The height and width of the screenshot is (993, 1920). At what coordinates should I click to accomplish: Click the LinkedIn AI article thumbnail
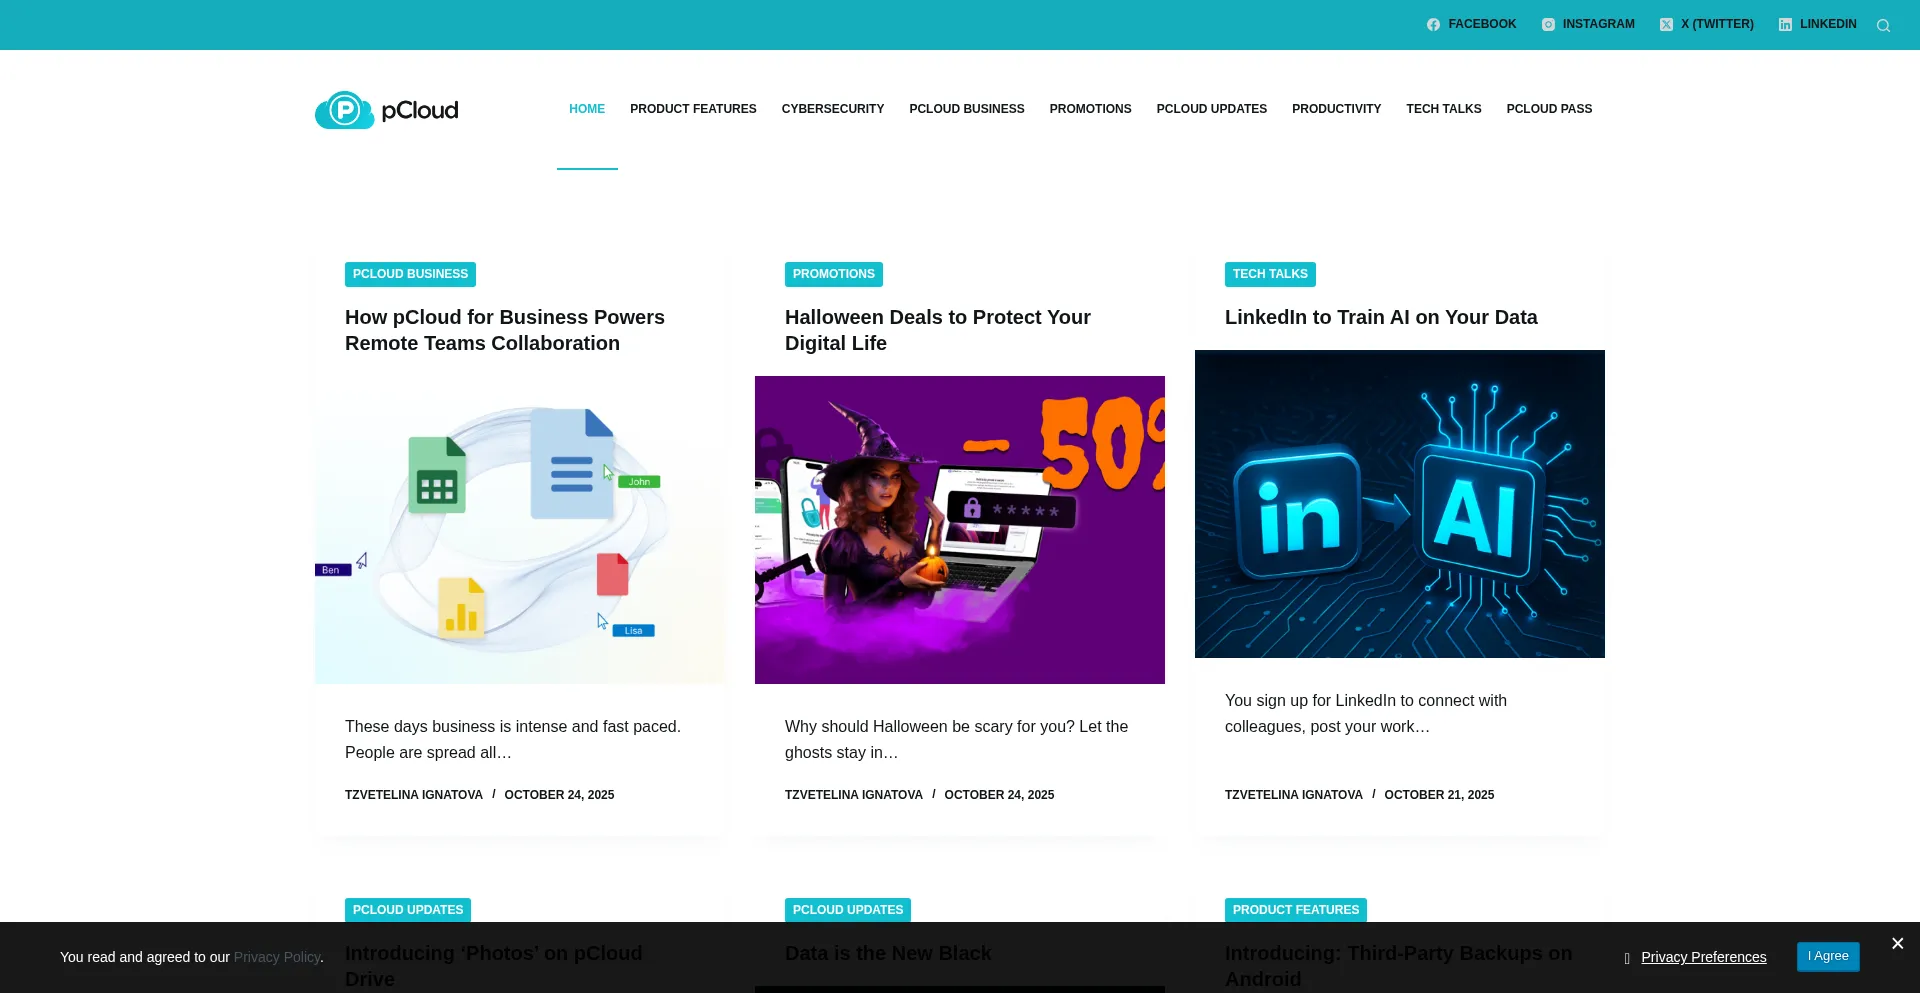point(1399,504)
